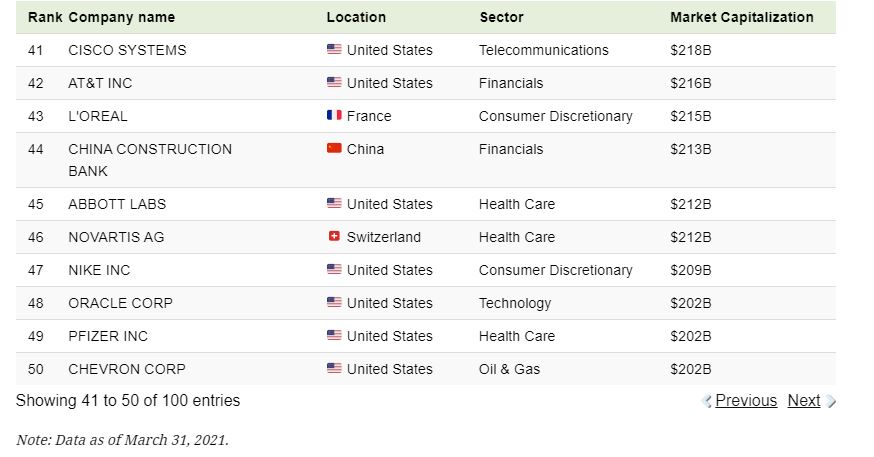874x457 pixels.
Task: Click the France flag icon
Action: click(x=334, y=116)
